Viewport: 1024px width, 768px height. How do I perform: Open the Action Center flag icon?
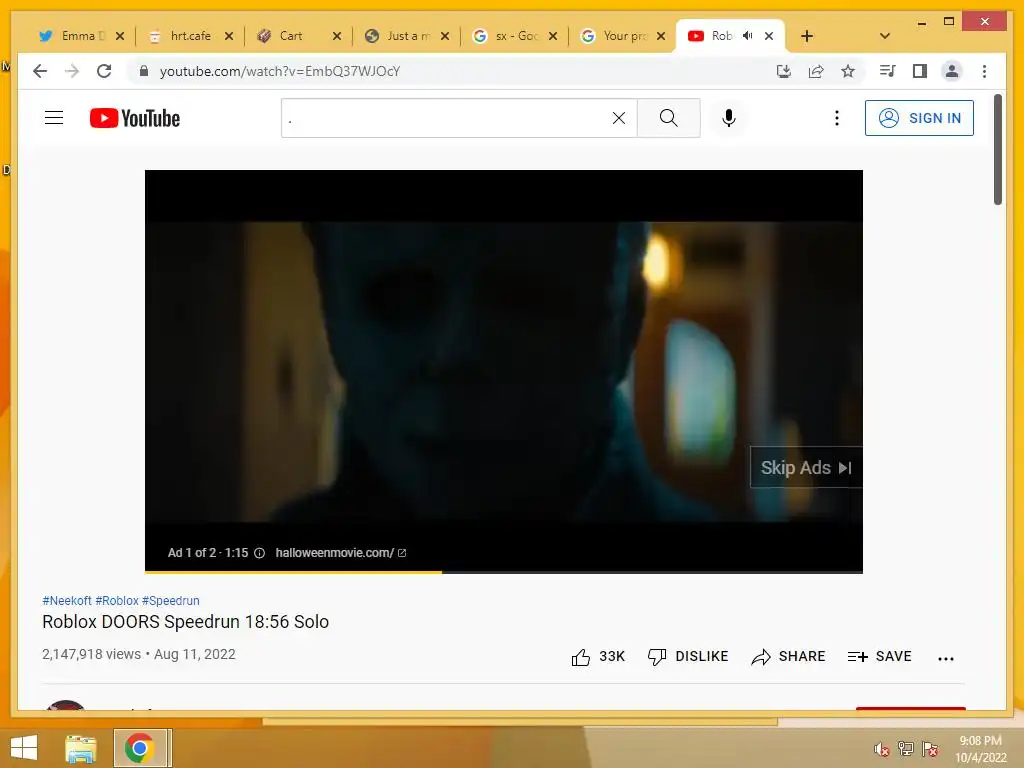click(931, 749)
